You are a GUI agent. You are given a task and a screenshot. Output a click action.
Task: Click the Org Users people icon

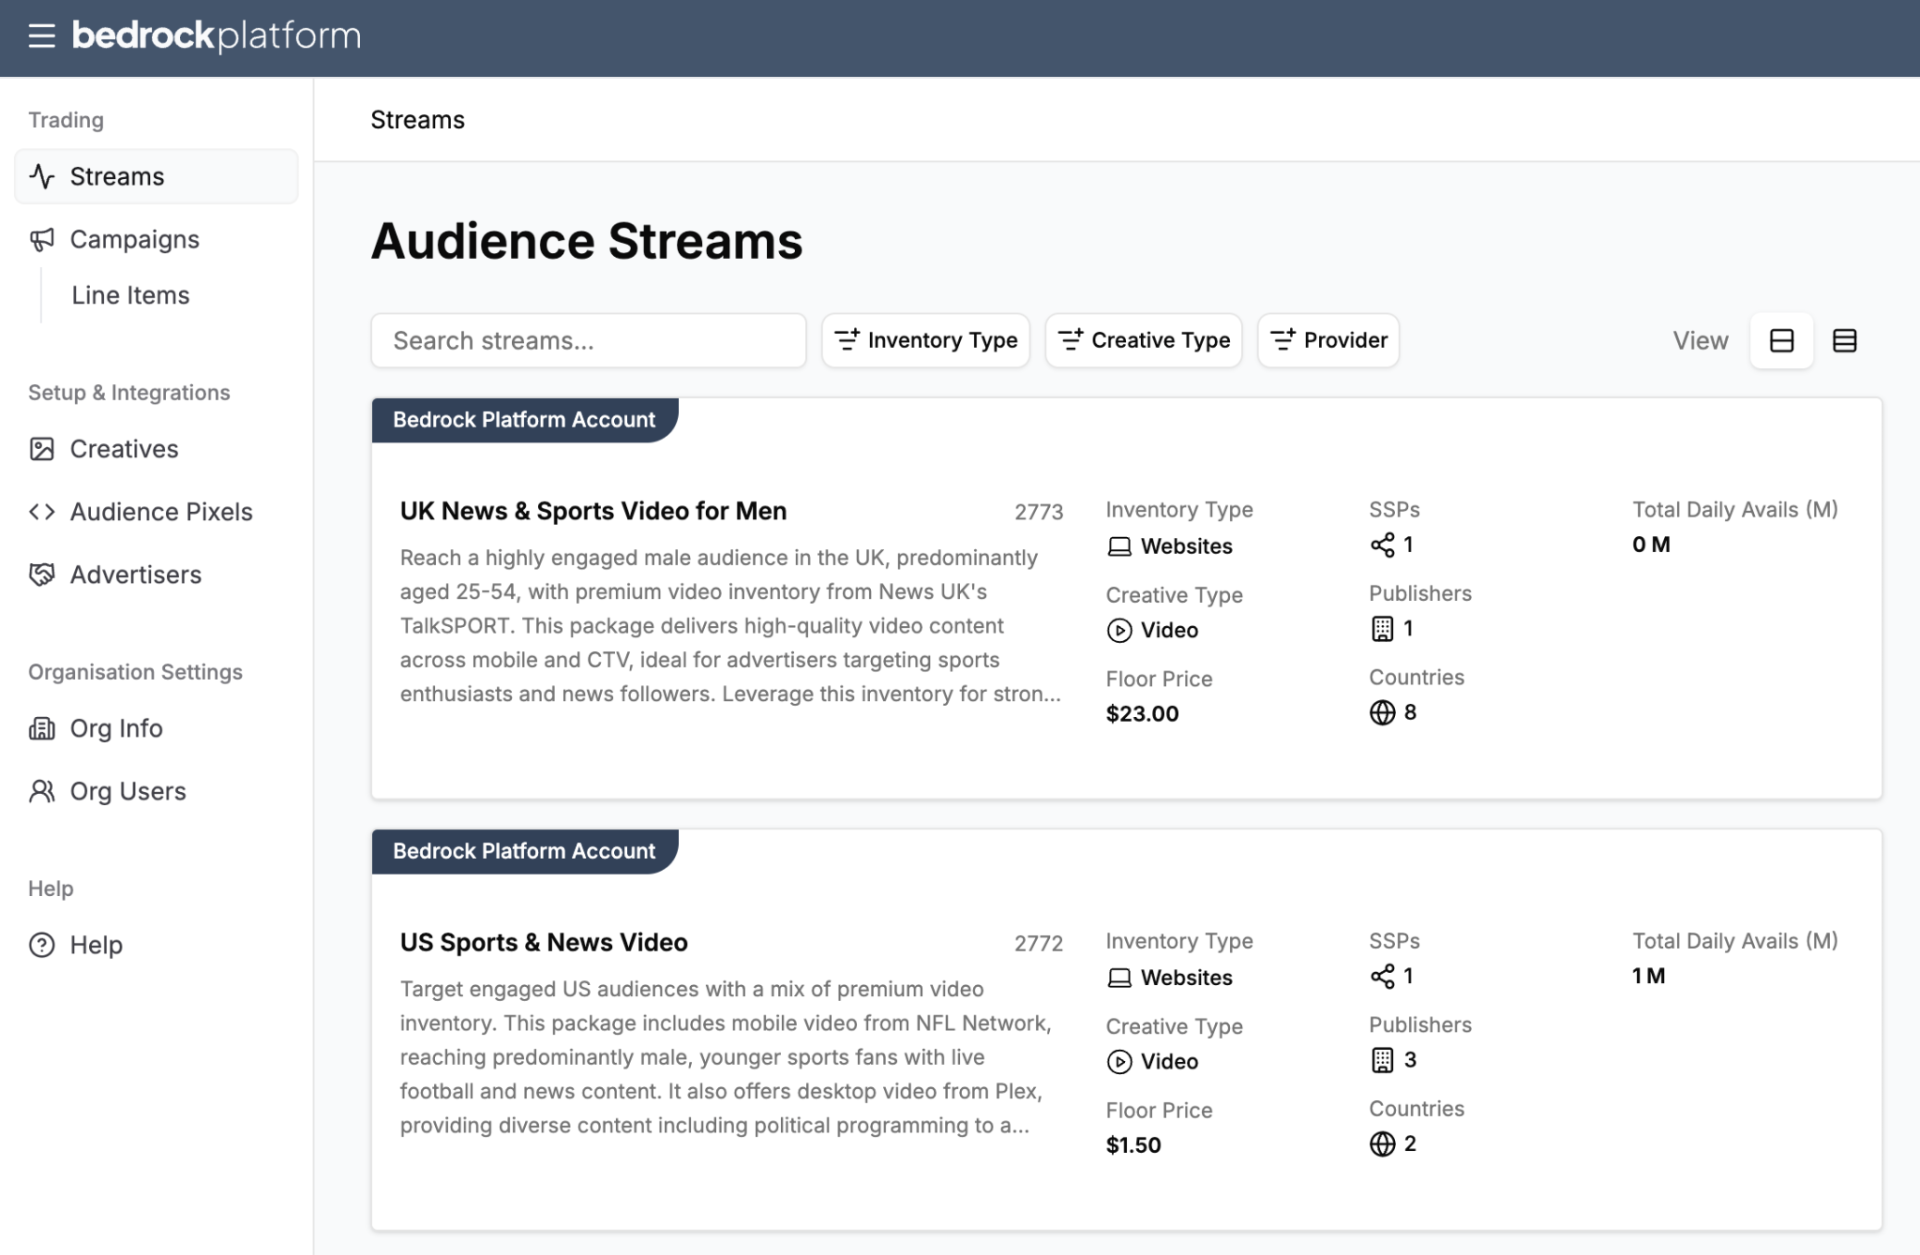(42, 791)
